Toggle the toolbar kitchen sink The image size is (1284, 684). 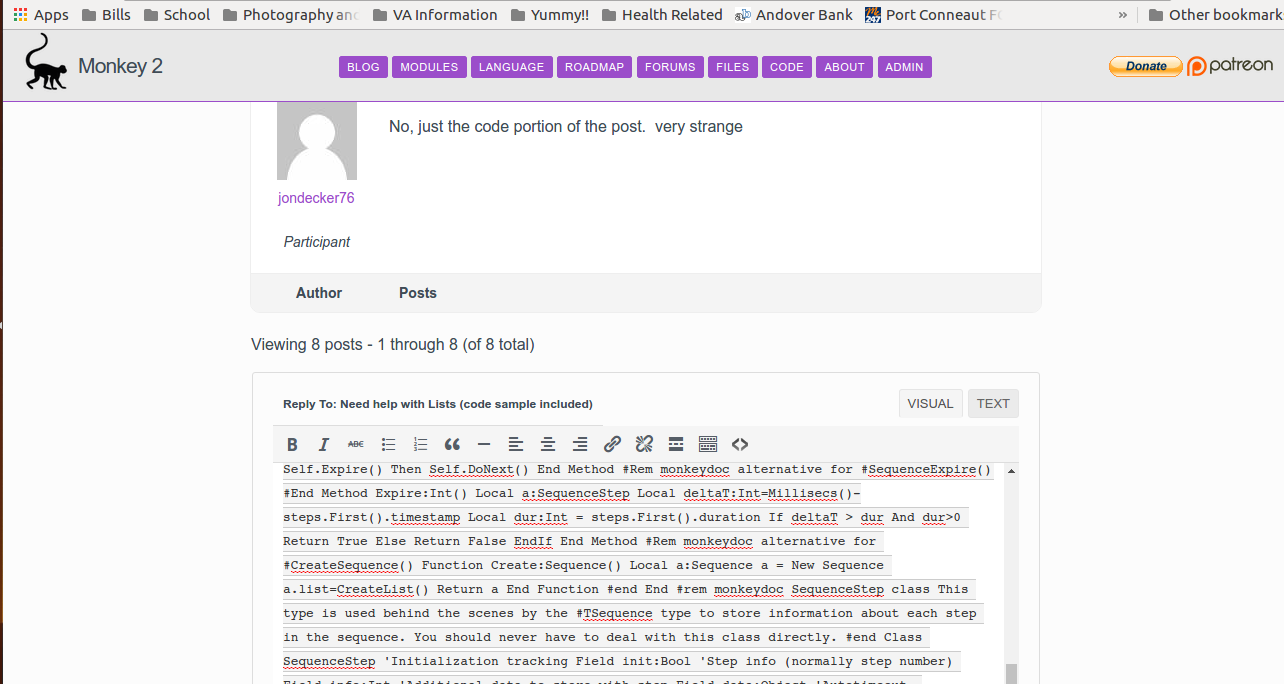pyautogui.click(x=708, y=445)
